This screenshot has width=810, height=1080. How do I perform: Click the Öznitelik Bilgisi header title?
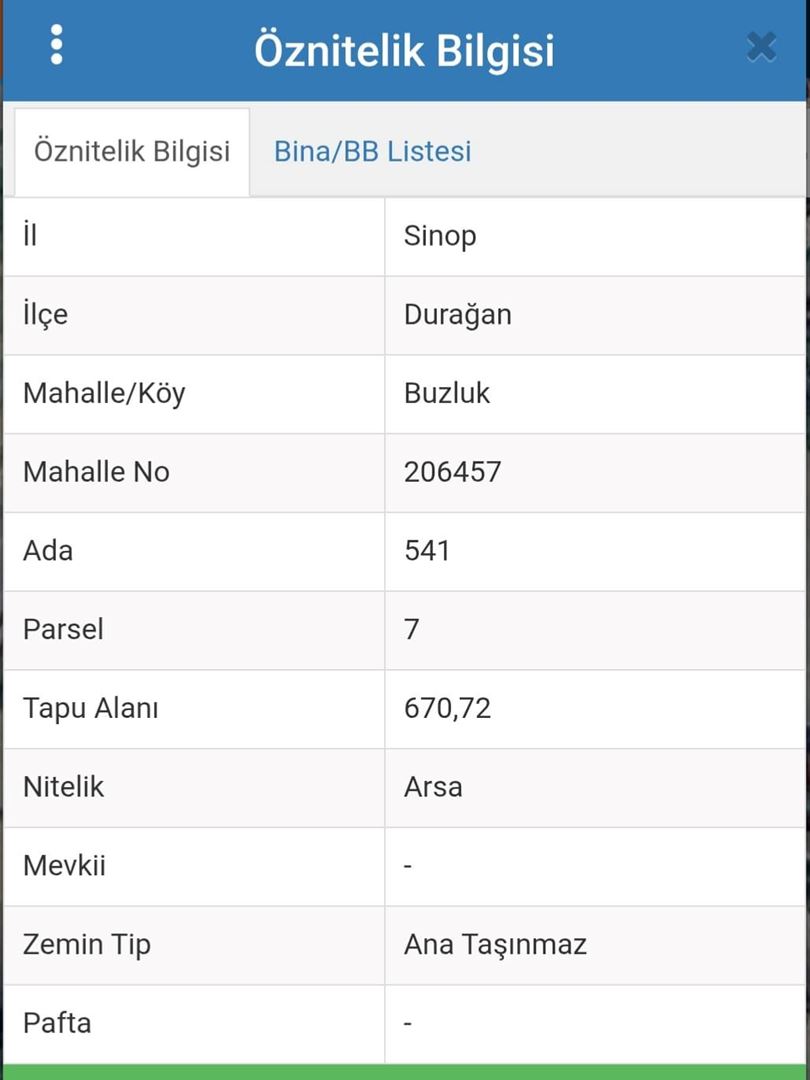point(404,50)
